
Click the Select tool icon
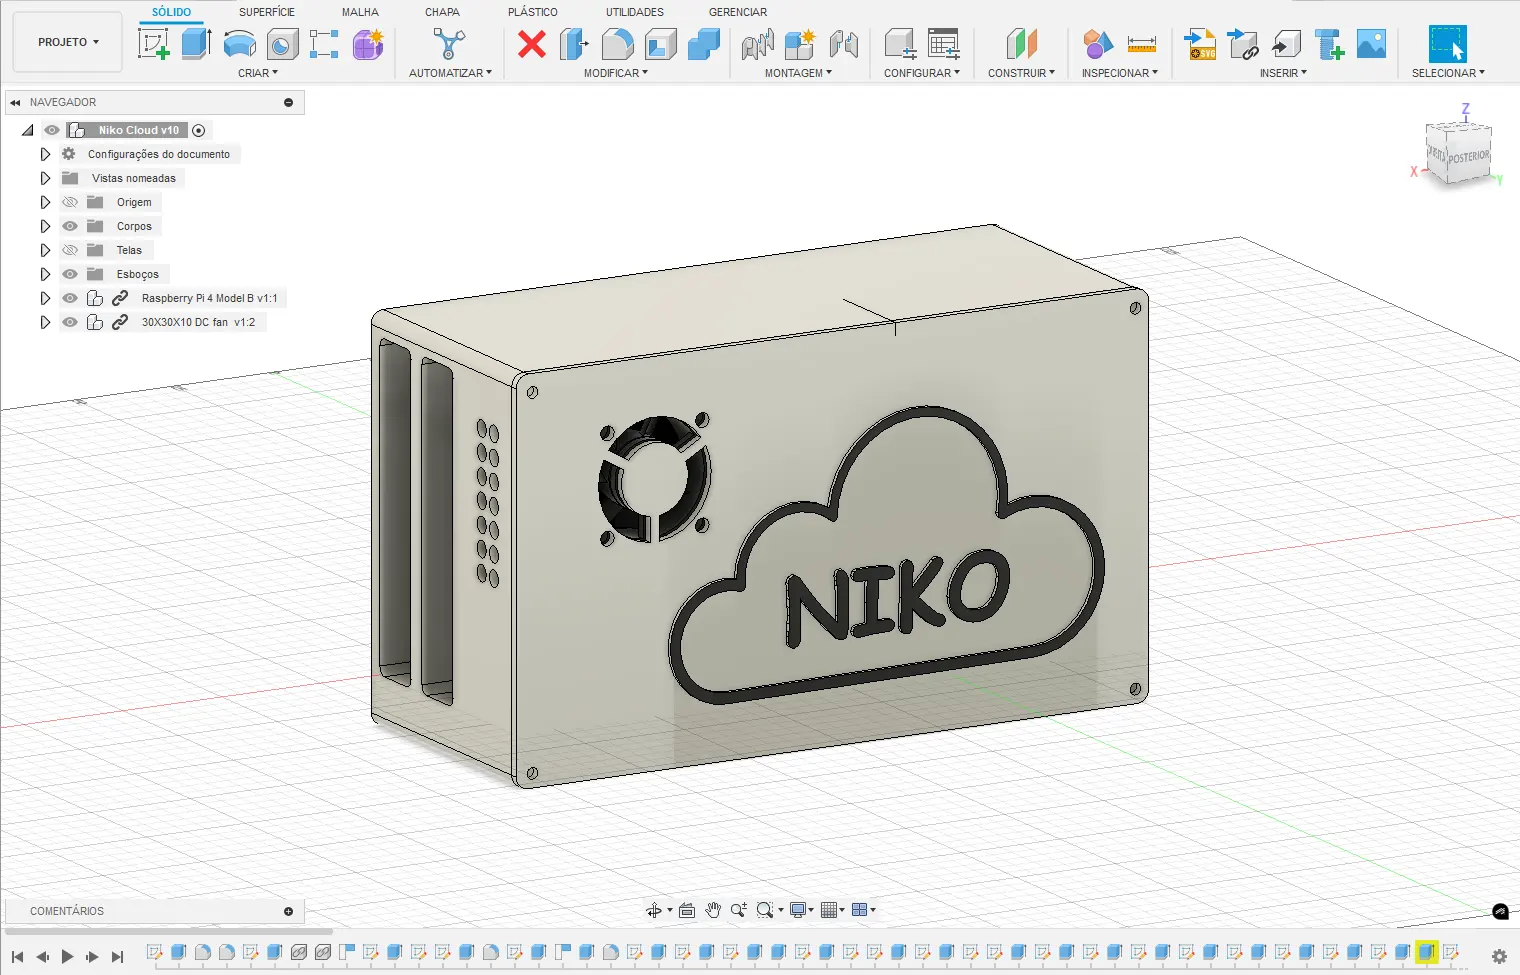1447,44
